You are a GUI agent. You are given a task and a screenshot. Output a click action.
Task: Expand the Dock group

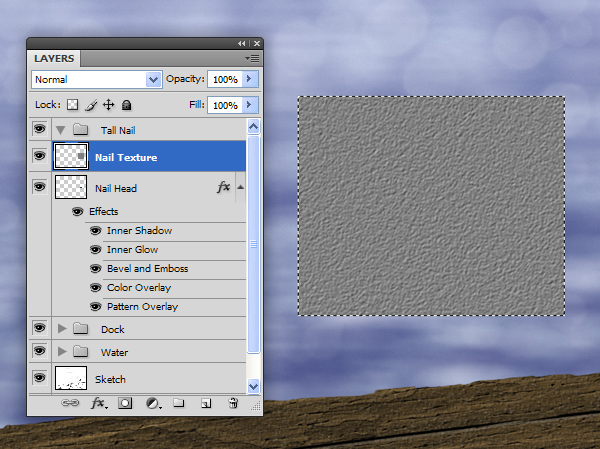pos(62,328)
